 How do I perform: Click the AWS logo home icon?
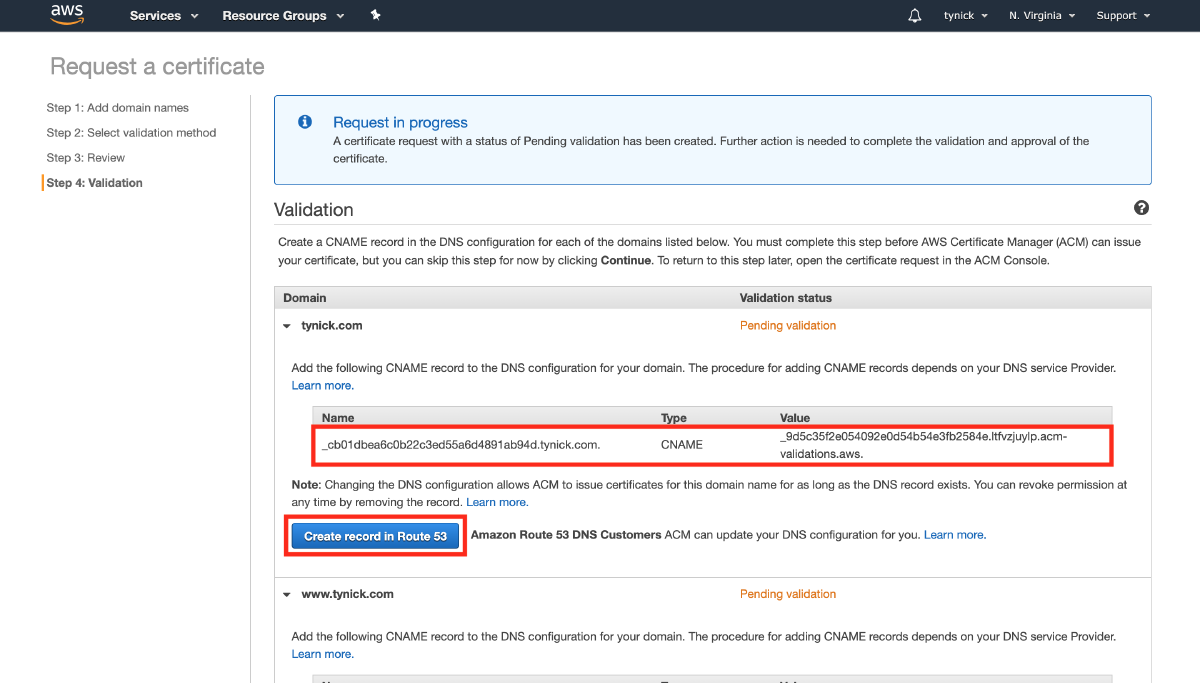click(x=67, y=15)
